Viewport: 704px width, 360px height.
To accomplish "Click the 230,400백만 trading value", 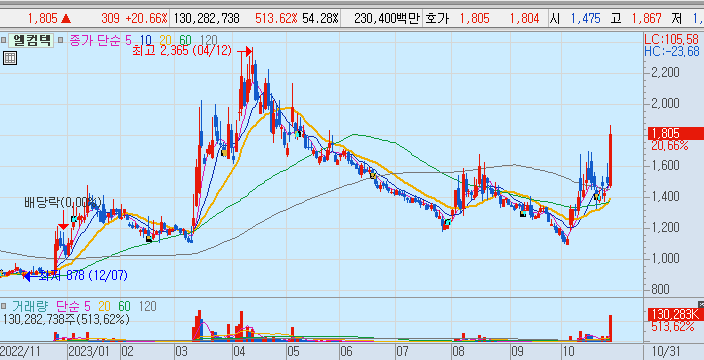I will point(386,18).
